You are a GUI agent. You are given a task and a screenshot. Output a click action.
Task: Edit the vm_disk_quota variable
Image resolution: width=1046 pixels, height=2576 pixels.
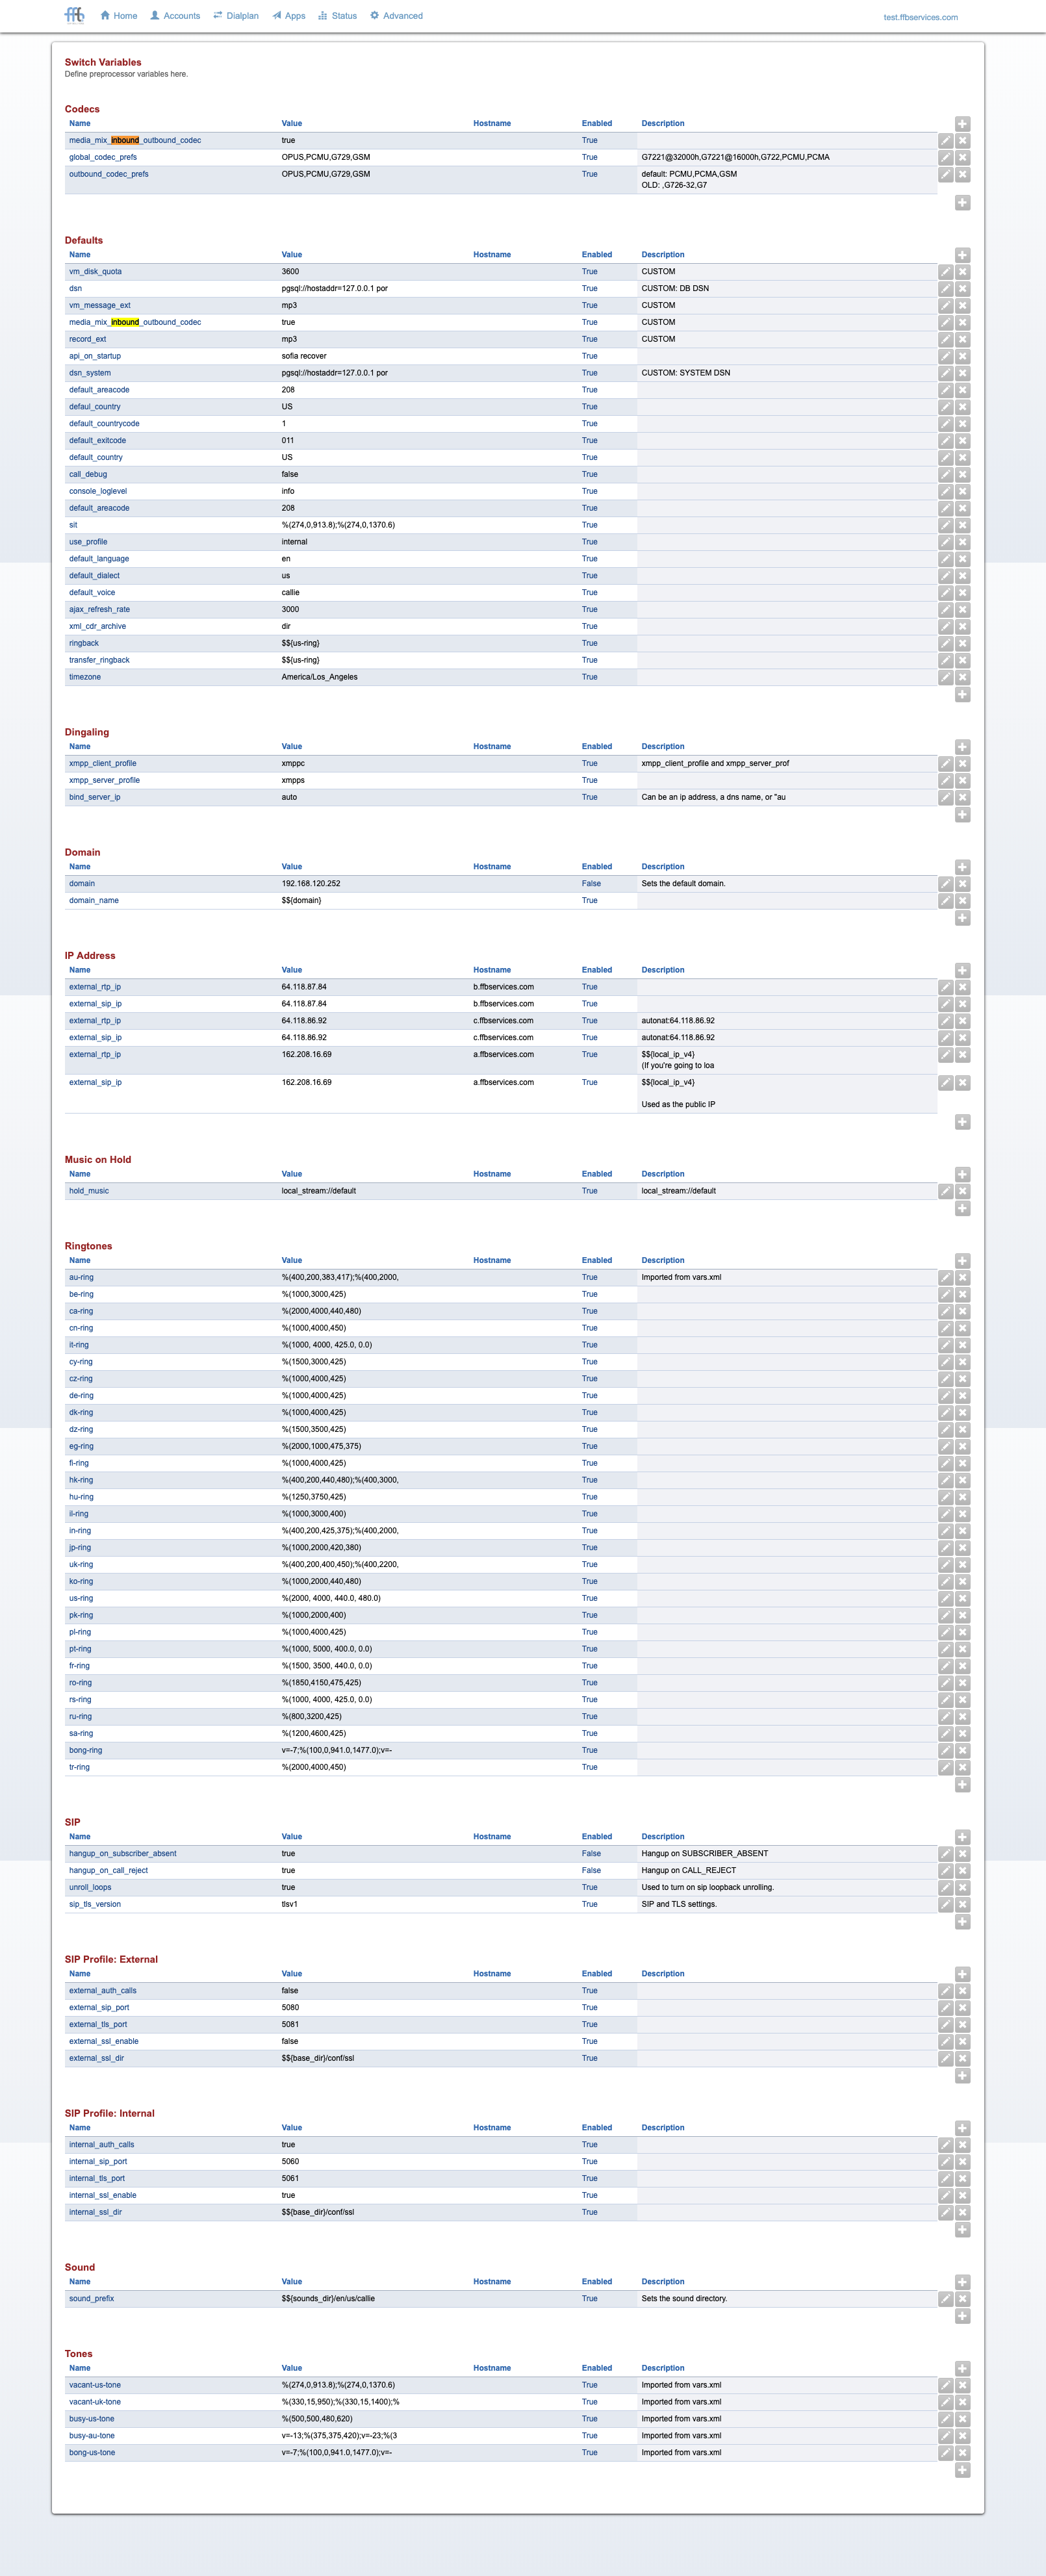point(945,272)
